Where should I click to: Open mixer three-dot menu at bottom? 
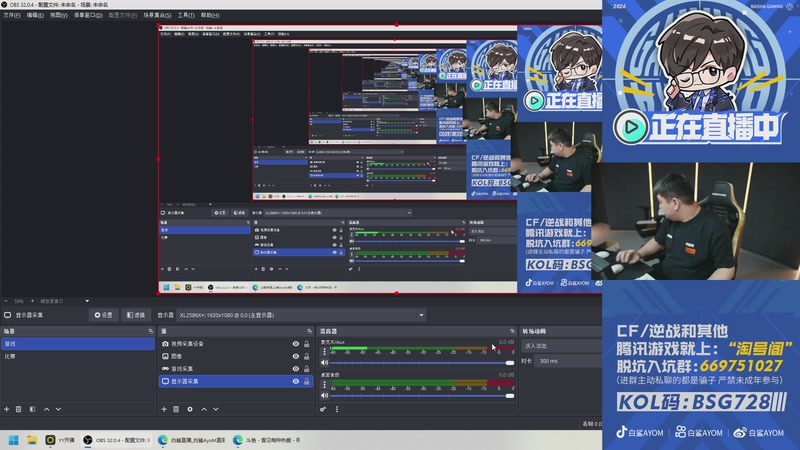point(337,409)
